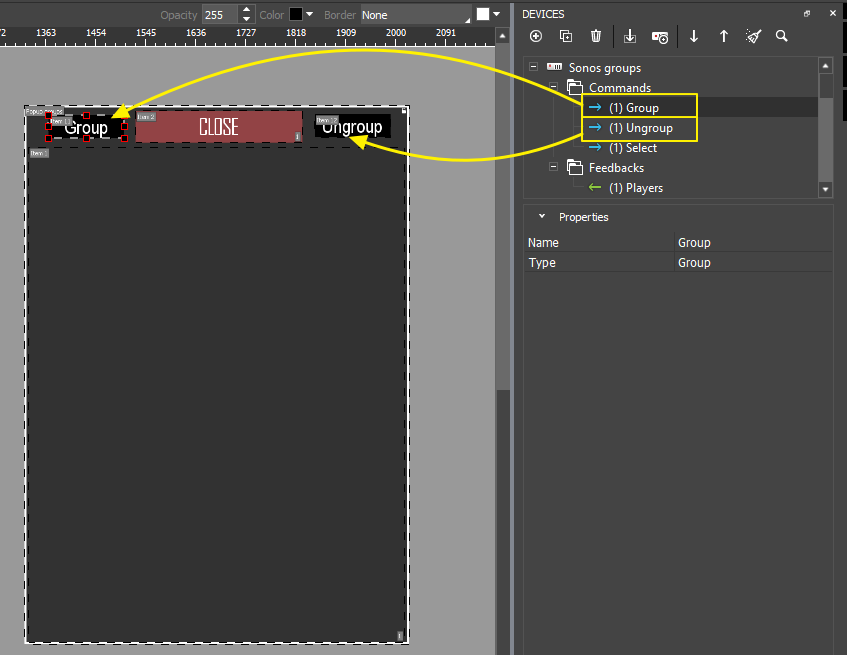Image resolution: width=847 pixels, height=655 pixels.
Task: Click the move down arrow icon
Action: (694, 36)
